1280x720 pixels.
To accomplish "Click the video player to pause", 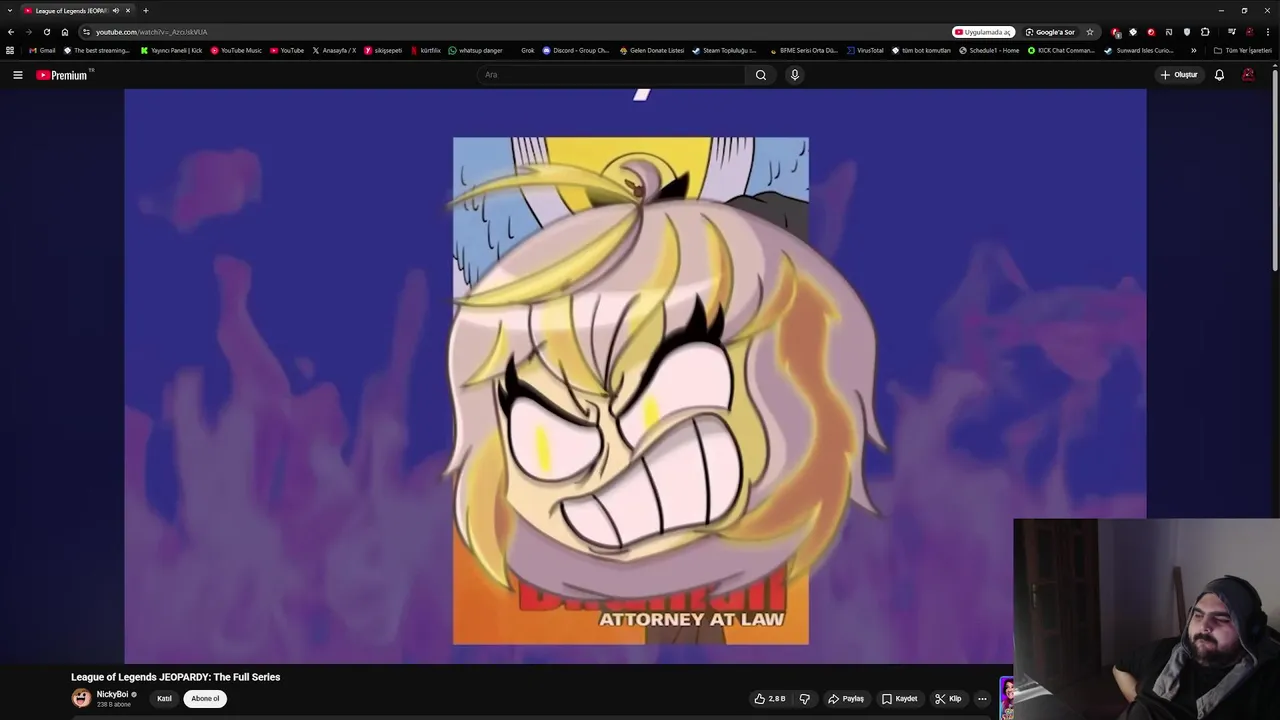I will [635, 376].
